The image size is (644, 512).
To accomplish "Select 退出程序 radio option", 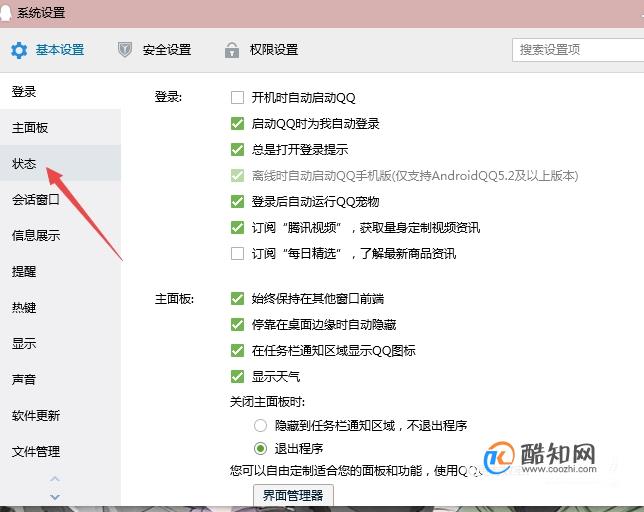I will (260, 448).
